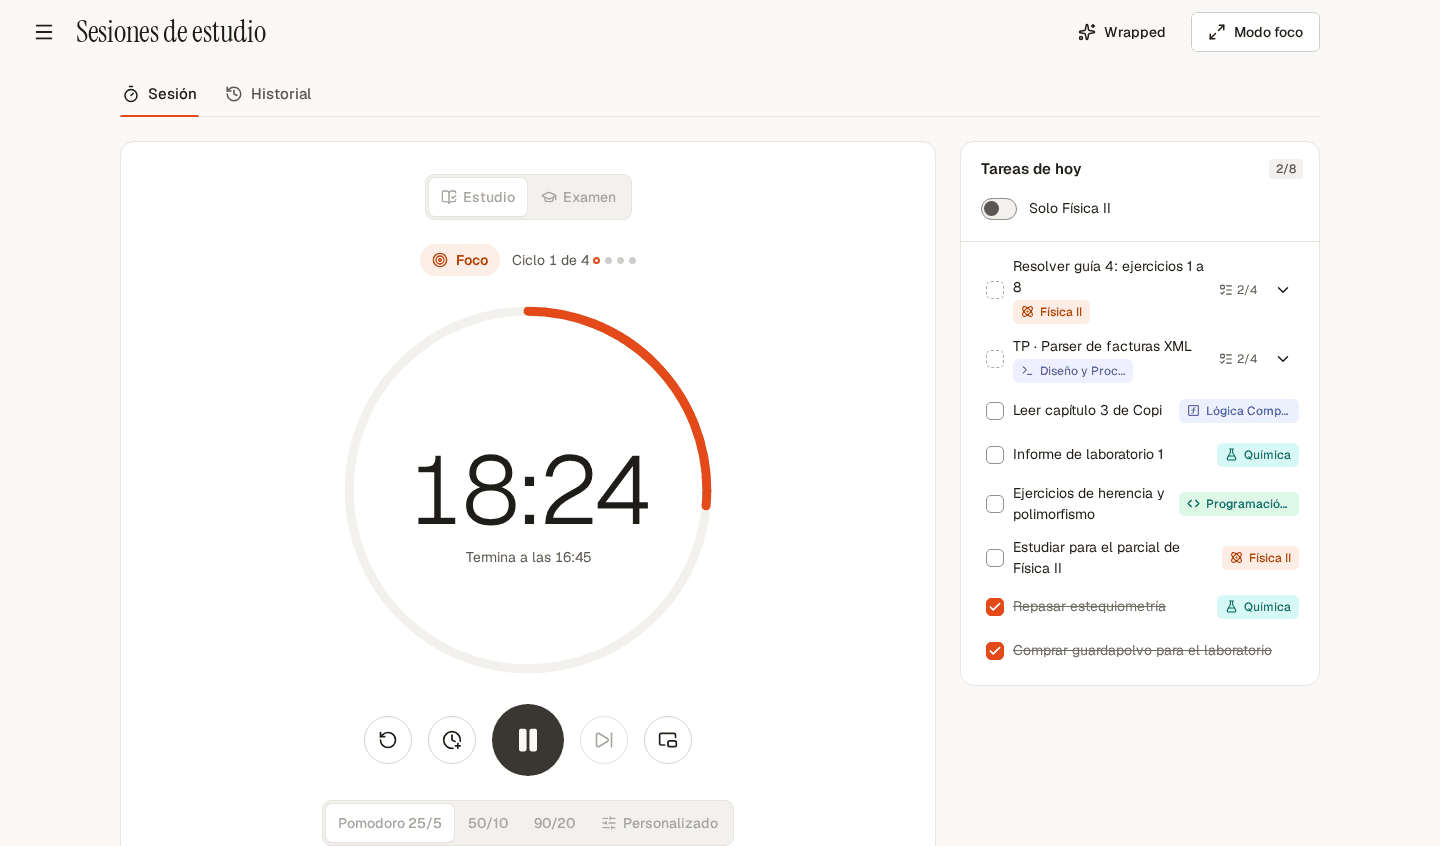Select Estudio mode

point(478,197)
